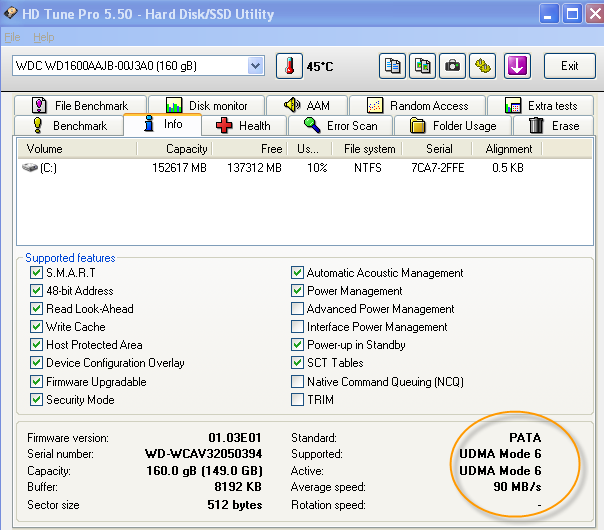Open options with wrench icon

482,66
